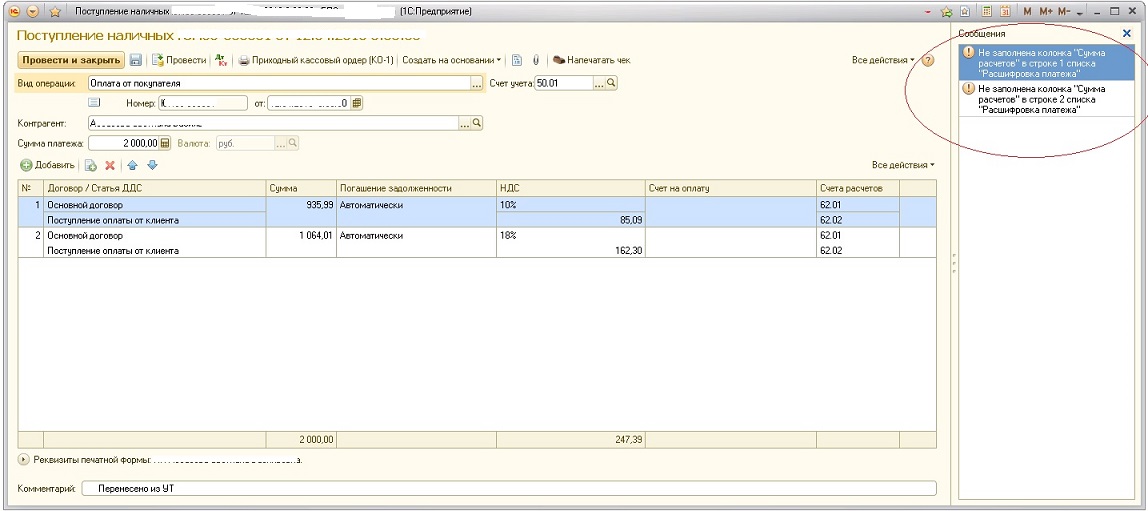This screenshot has height=511, width=1148.
Task: Add a new row with Добавить
Action: 48,165
